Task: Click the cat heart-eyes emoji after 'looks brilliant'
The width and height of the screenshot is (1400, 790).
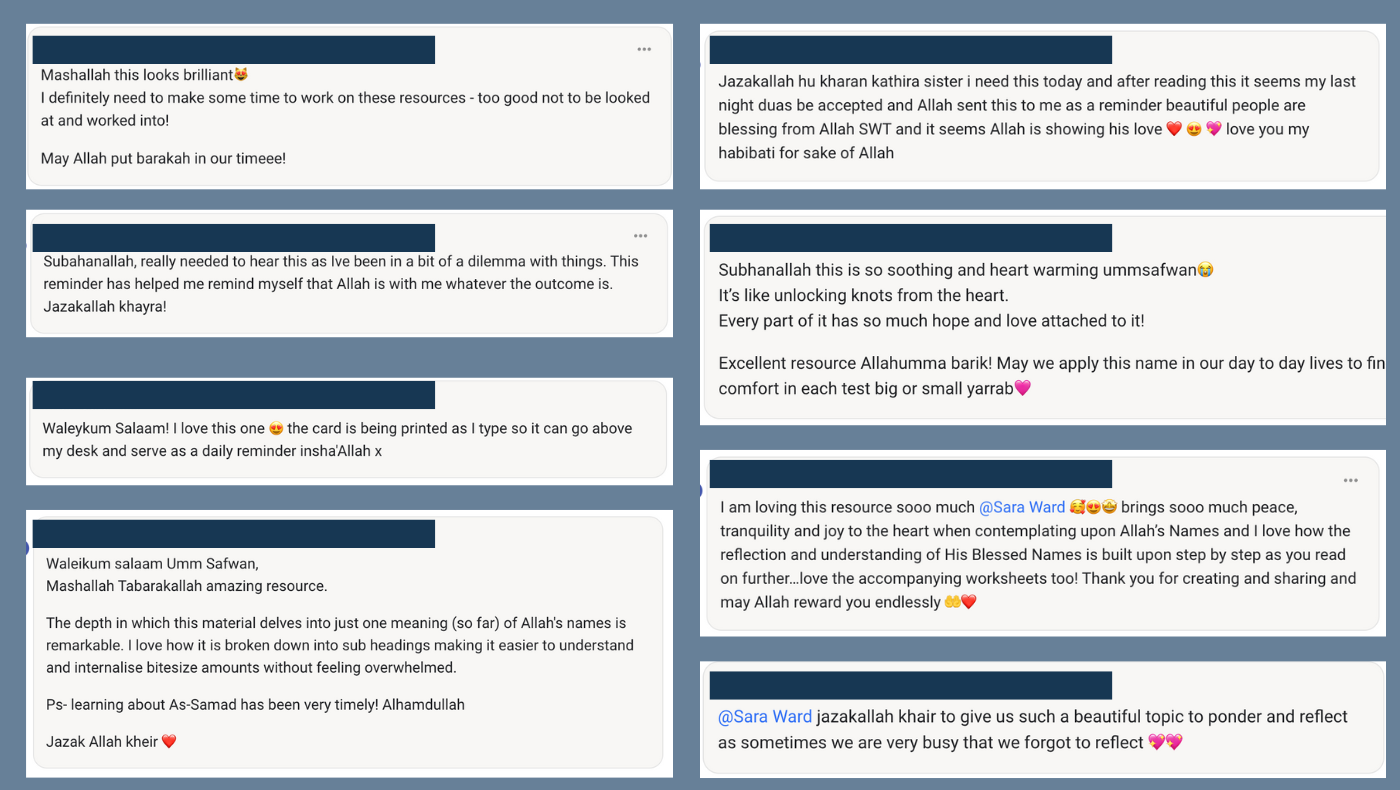Action: (241, 75)
